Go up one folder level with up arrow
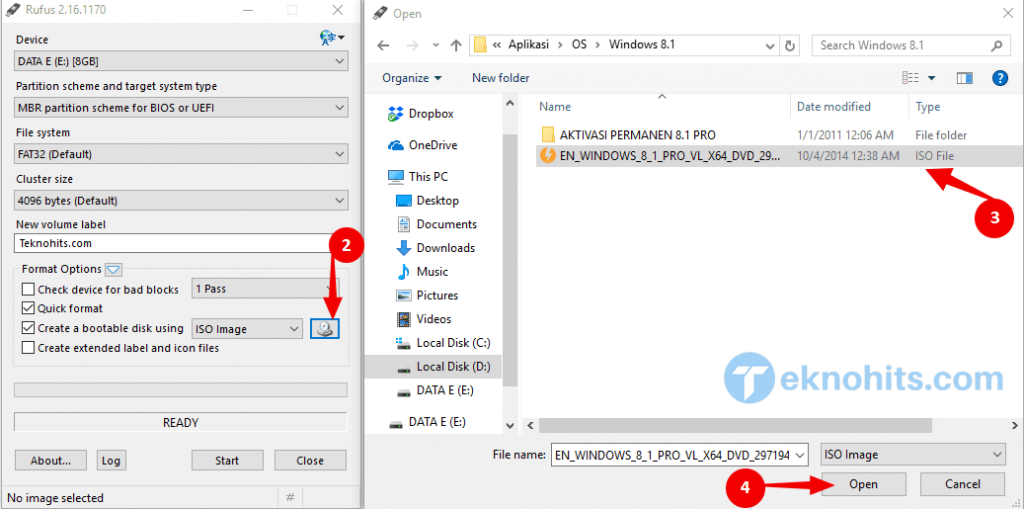 [456, 46]
